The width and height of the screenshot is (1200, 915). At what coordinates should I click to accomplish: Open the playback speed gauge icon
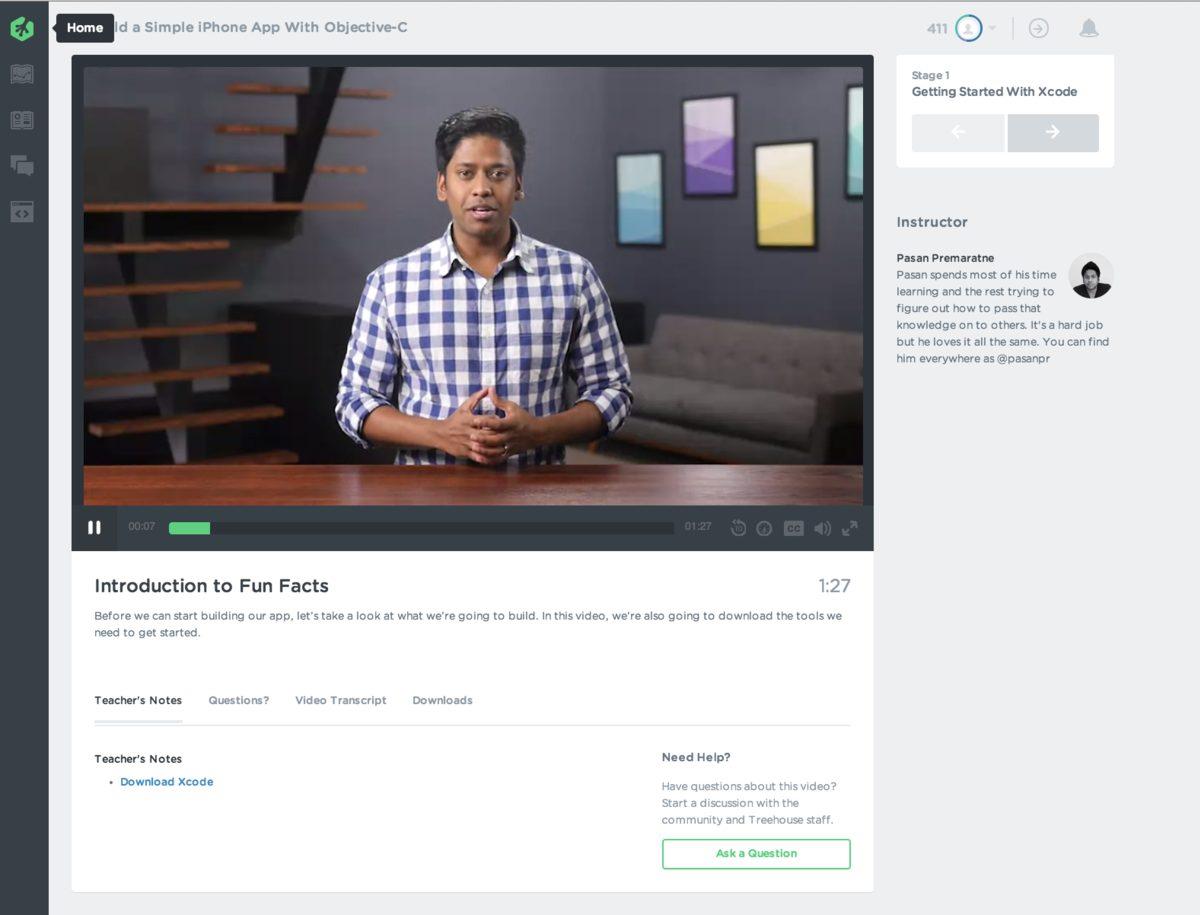pyautogui.click(x=764, y=528)
